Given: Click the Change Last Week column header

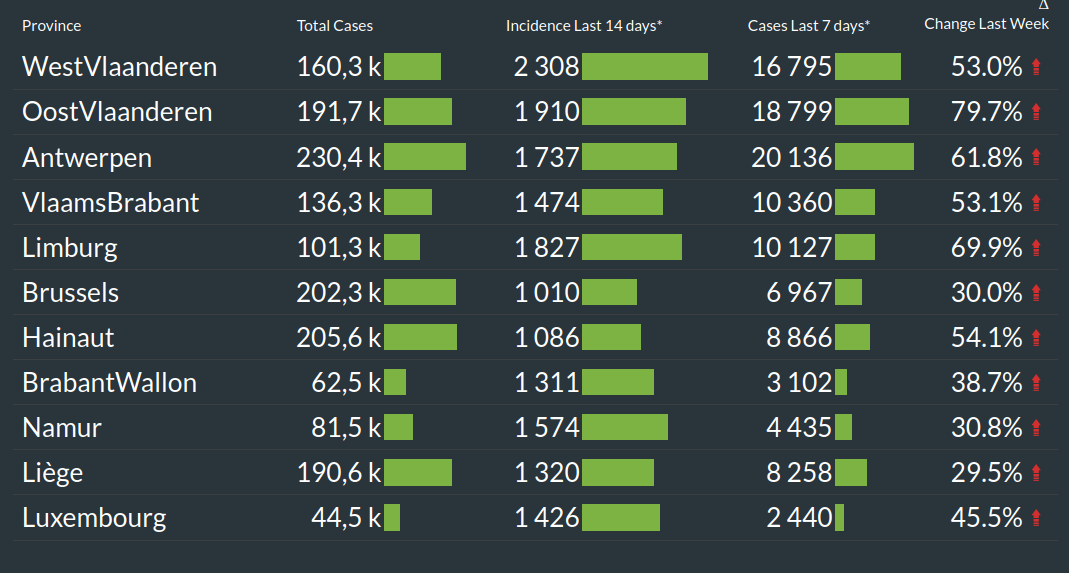Looking at the screenshot, I should click(x=986, y=24).
